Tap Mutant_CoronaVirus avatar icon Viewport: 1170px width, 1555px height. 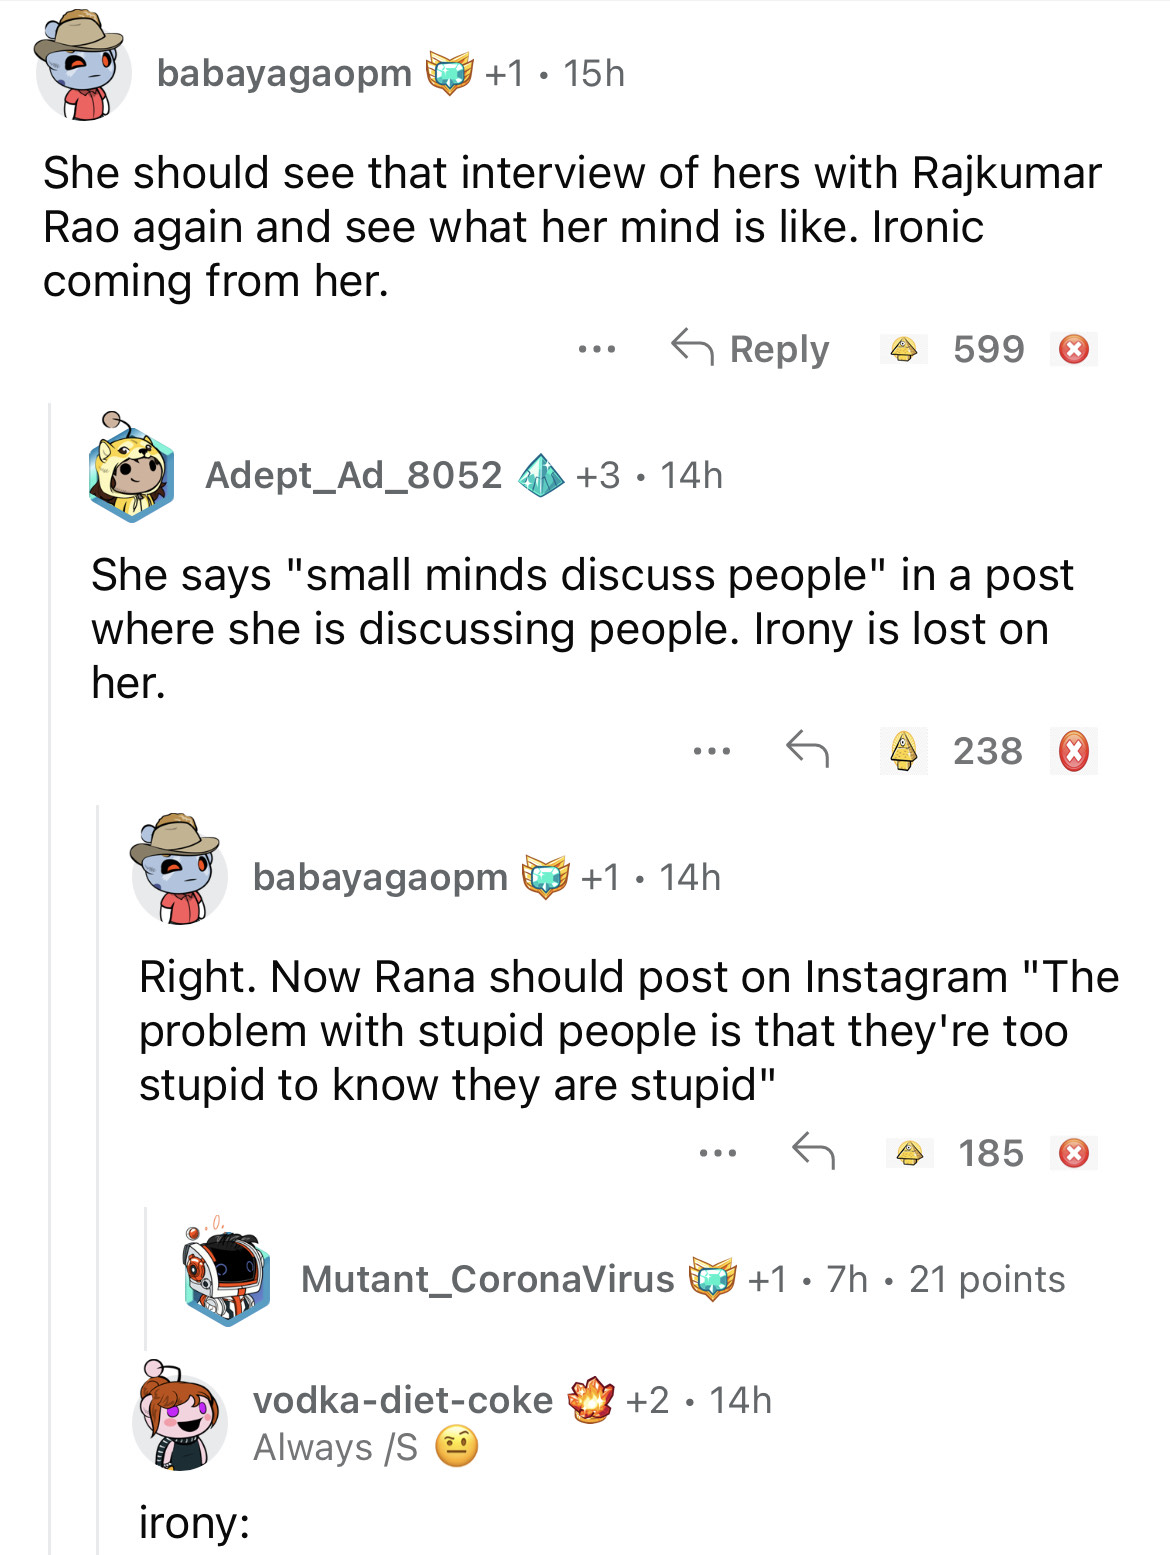click(x=227, y=1277)
